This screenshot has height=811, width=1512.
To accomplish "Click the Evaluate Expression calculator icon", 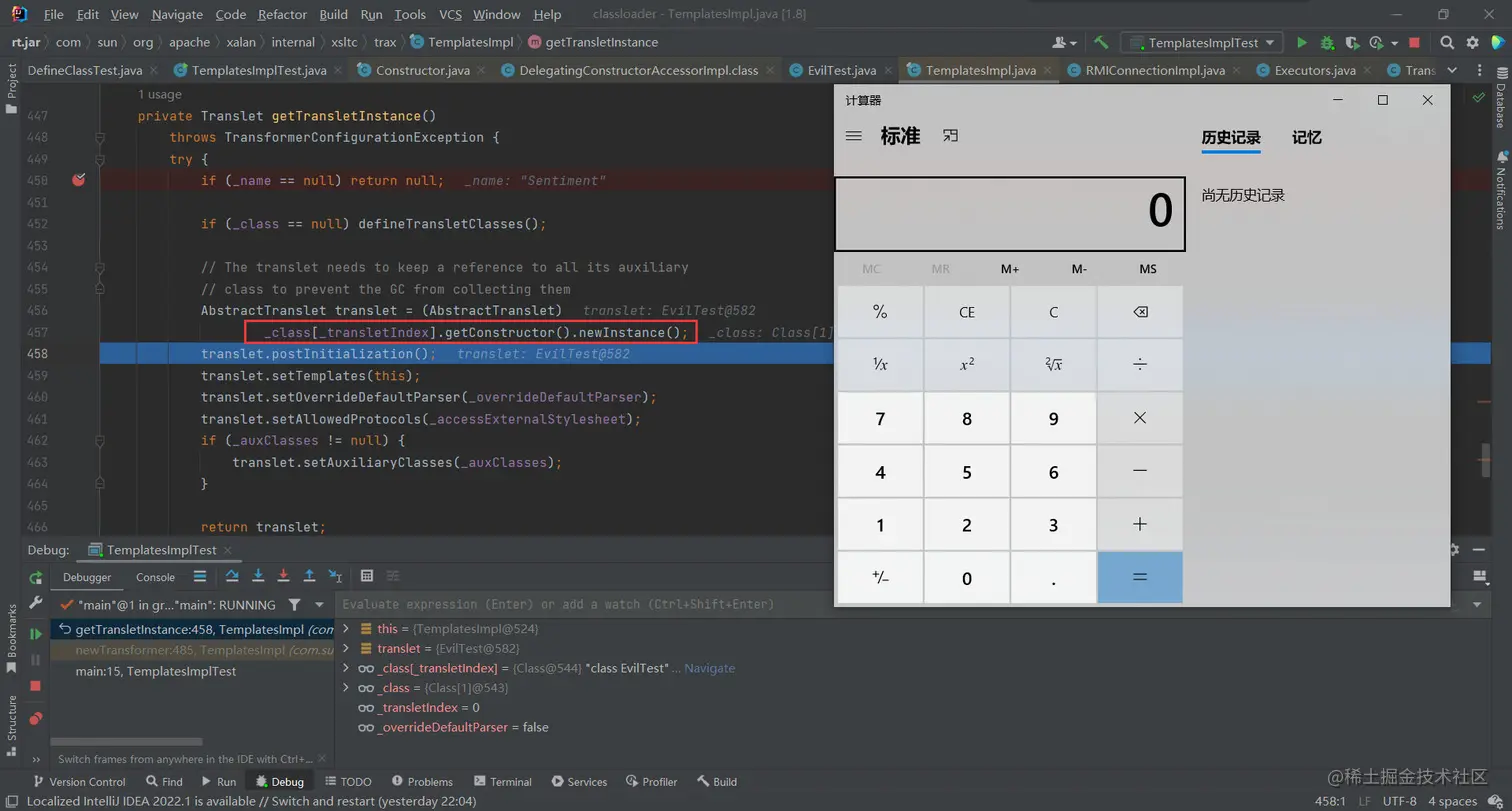I will [x=367, y=576].
